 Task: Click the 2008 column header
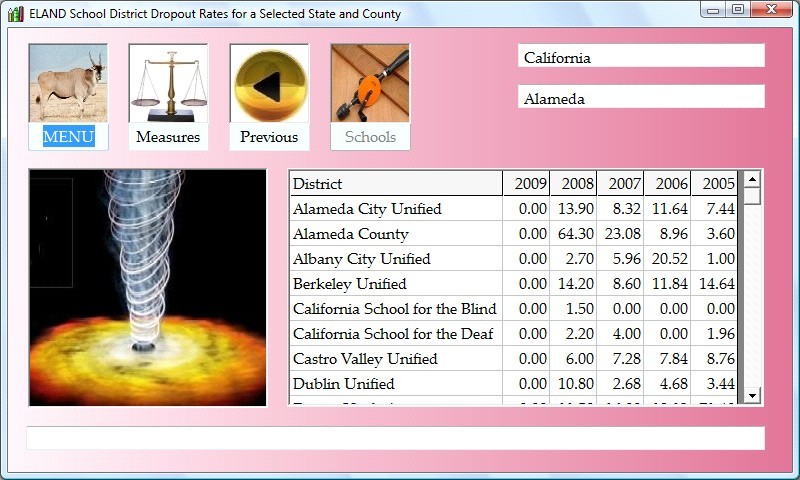pos(574,184)
